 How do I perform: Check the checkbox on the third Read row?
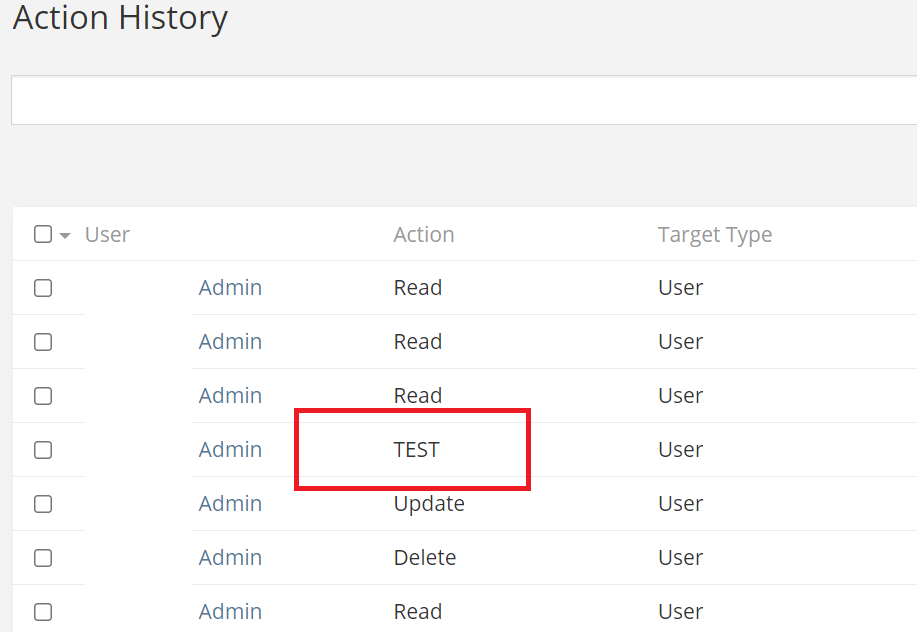pos(42,396)
